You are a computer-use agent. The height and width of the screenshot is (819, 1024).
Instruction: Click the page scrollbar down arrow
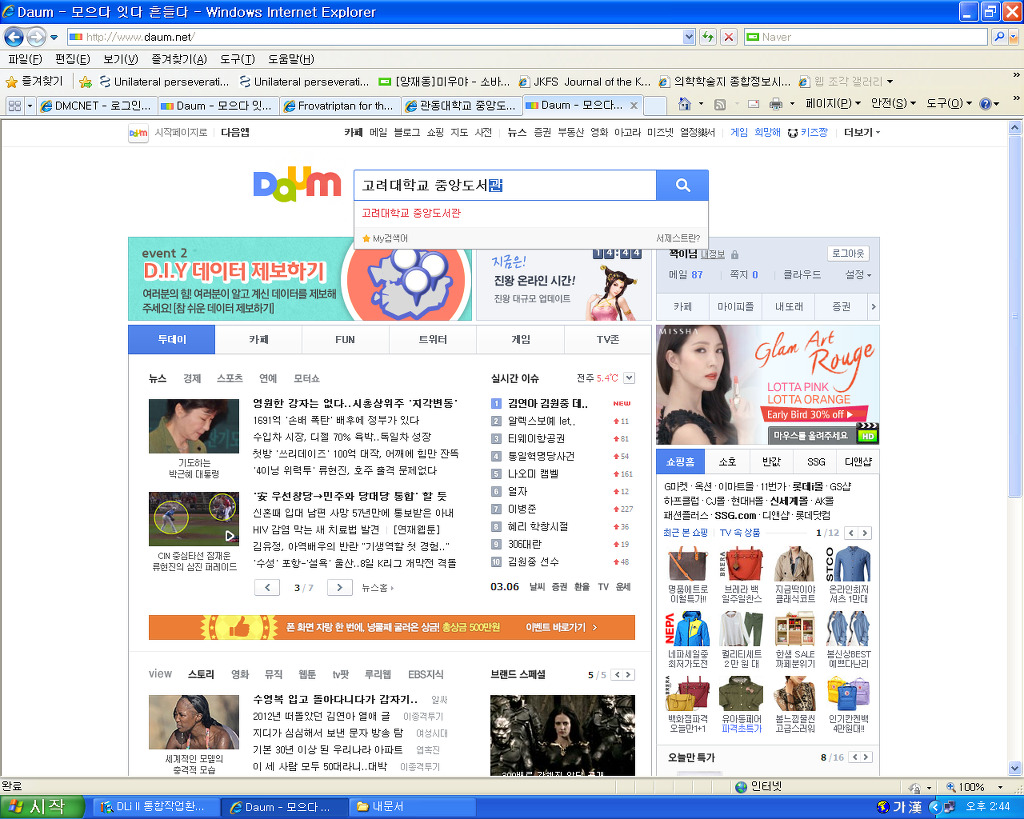click(x=1015, y=768)
